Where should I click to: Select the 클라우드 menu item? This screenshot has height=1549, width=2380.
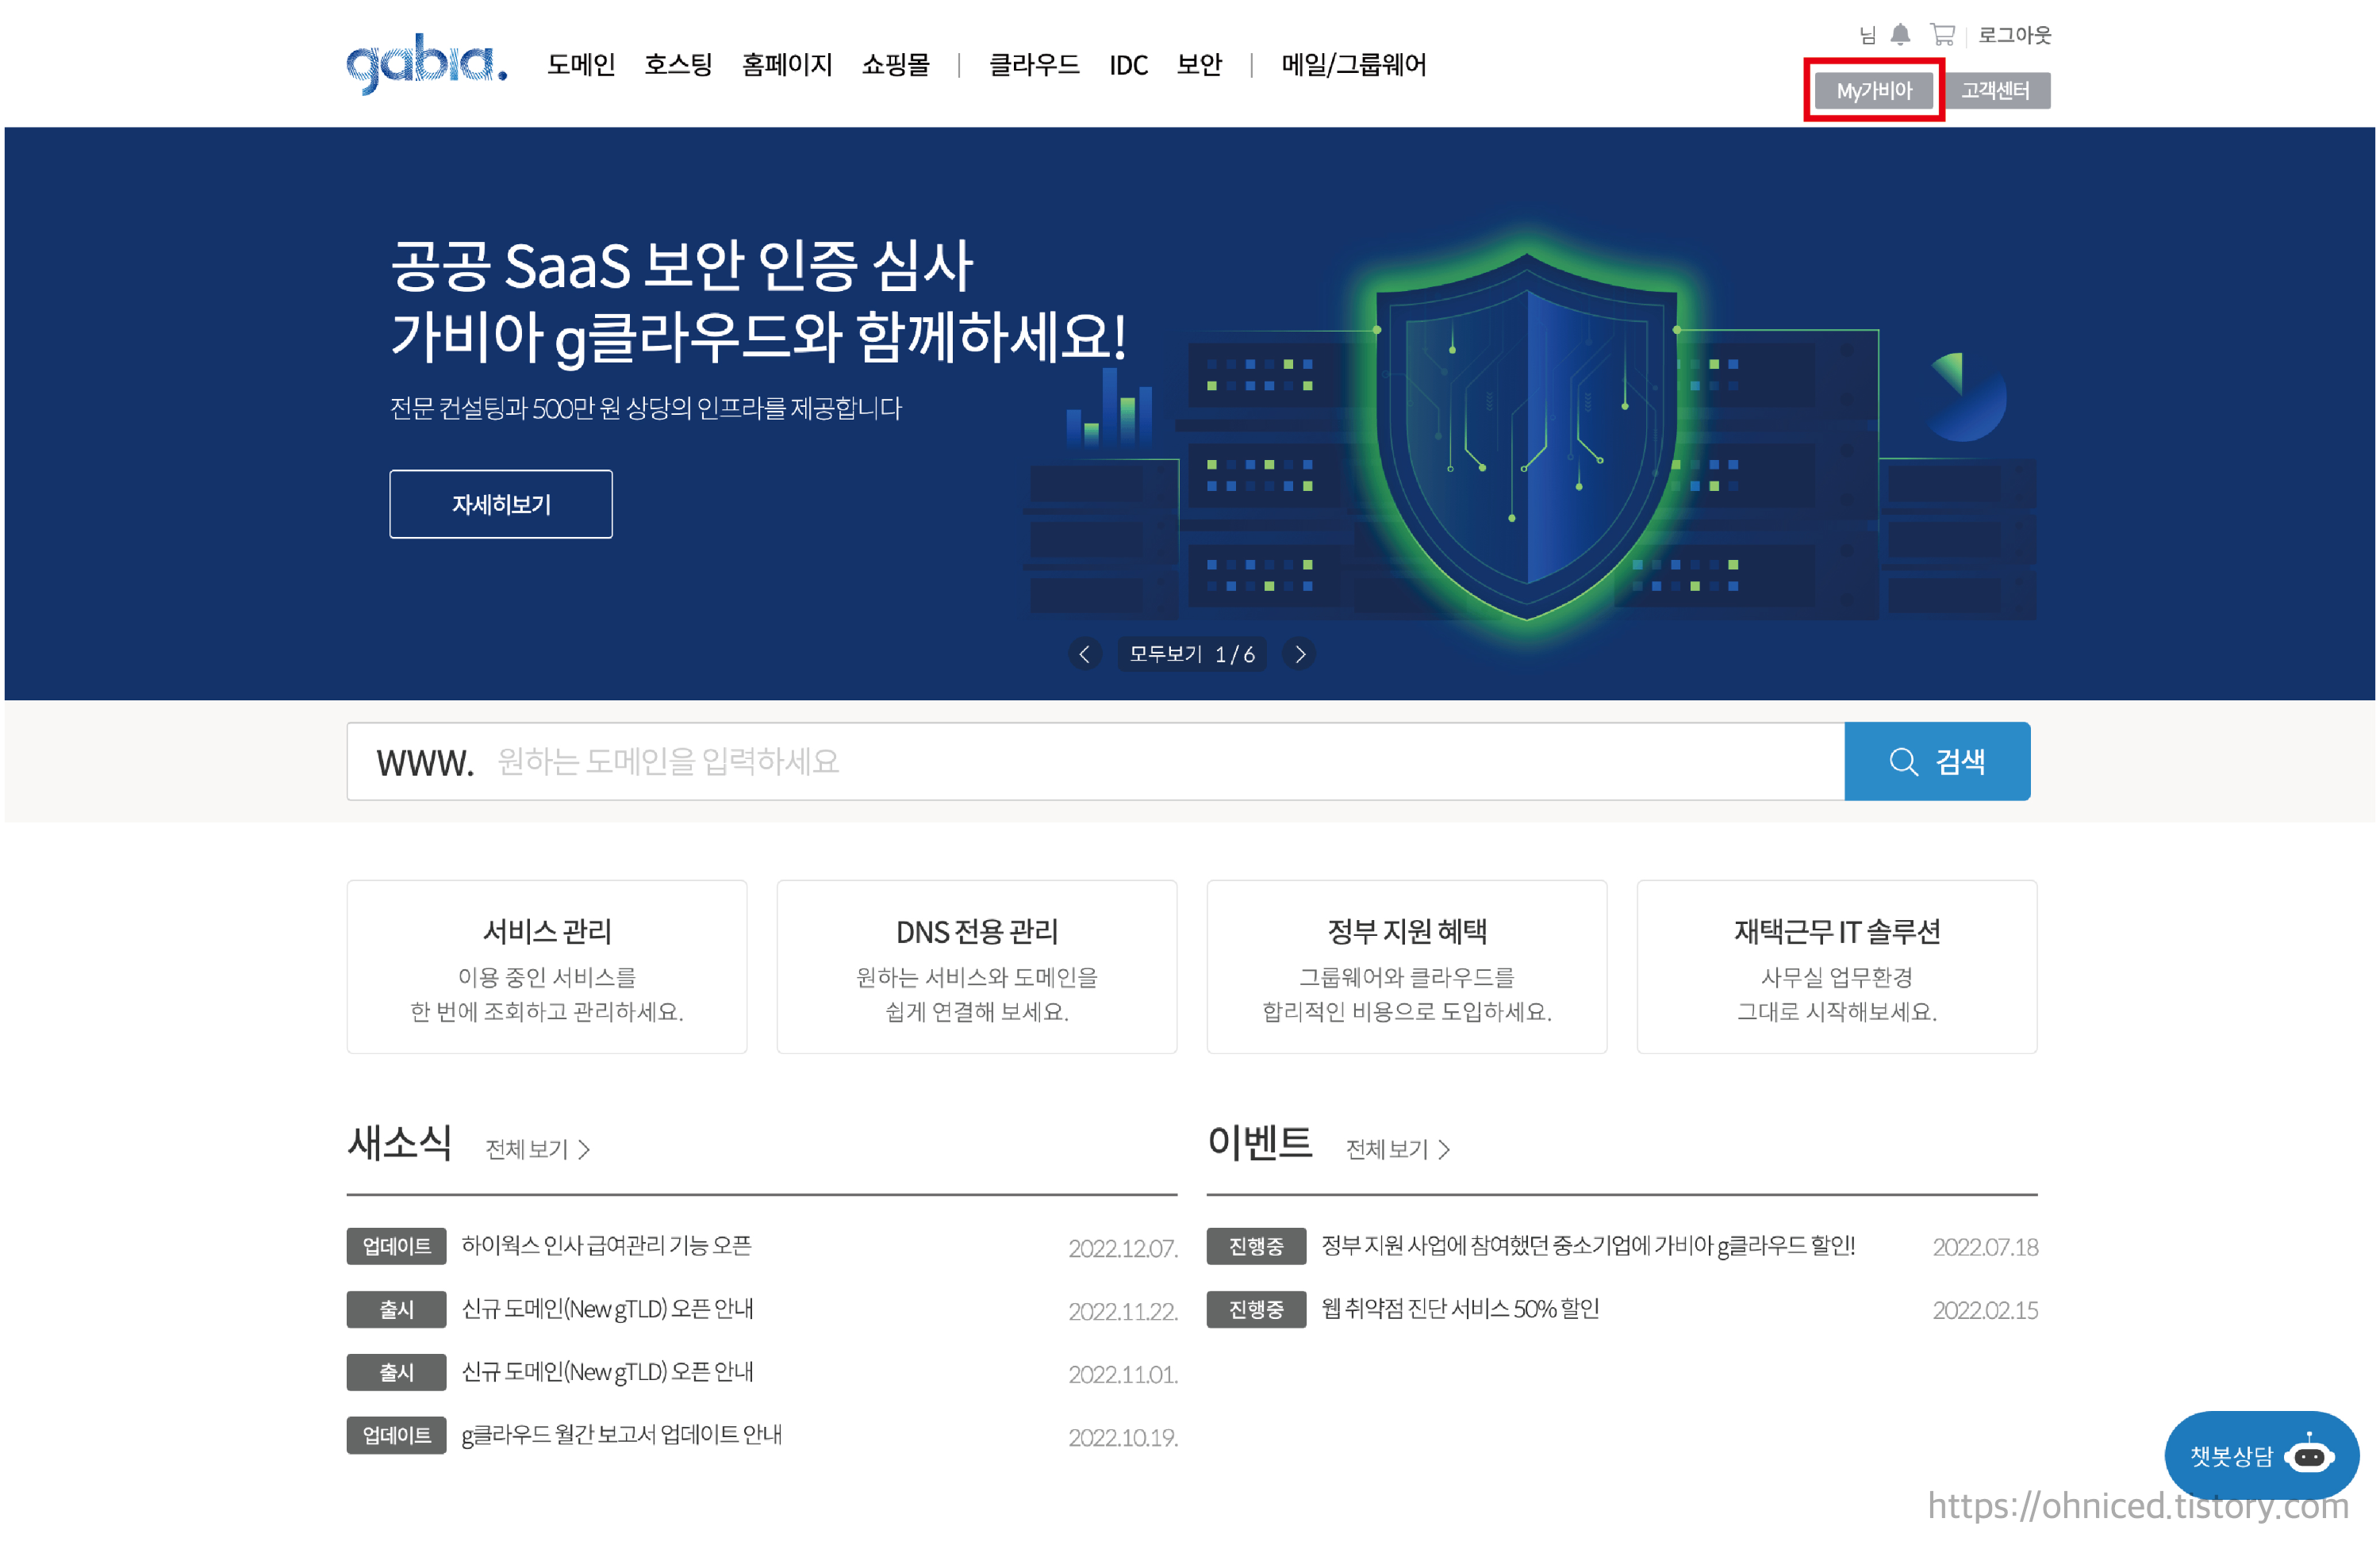(1033, 65)
